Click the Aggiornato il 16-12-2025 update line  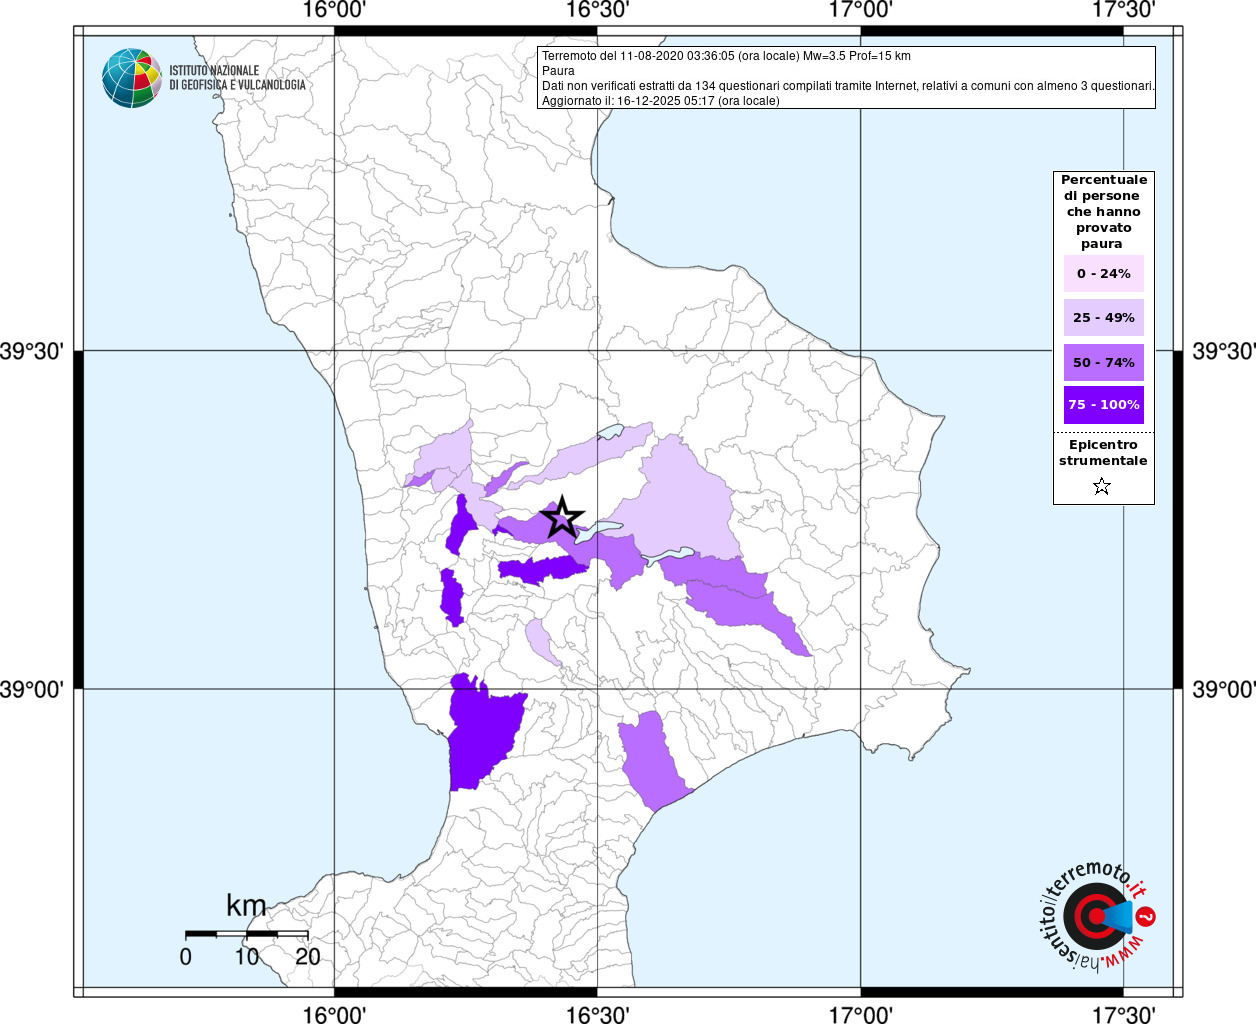pos(660,101)
